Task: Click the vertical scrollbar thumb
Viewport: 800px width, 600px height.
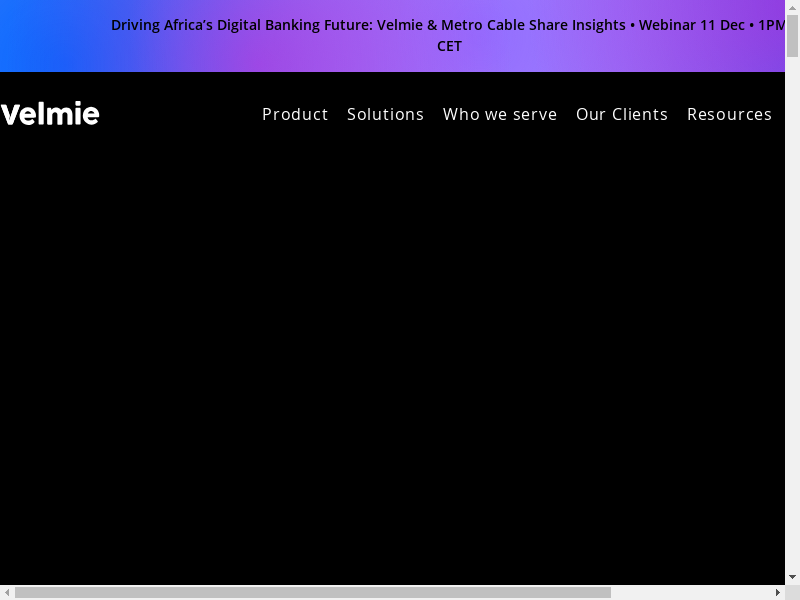Action: coord(792,37)
